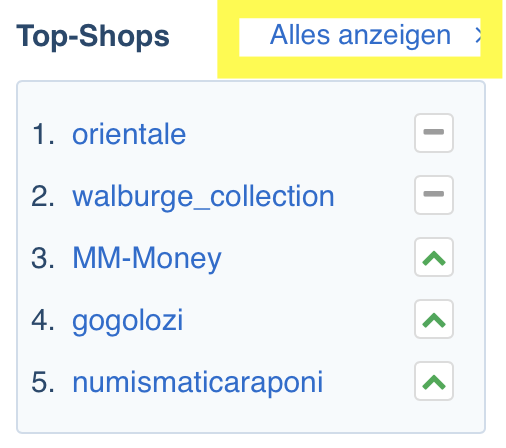Click the chevron arrow beside Alles anzeigen
The height and width of the screenshot is (448, 506).
478,36
